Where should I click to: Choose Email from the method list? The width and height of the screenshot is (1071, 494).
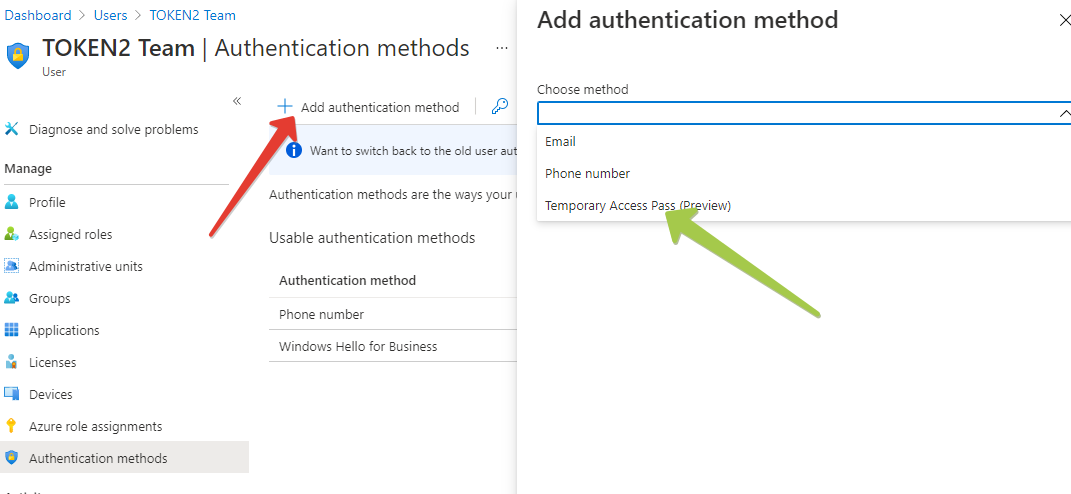click(x=804, y=141)
